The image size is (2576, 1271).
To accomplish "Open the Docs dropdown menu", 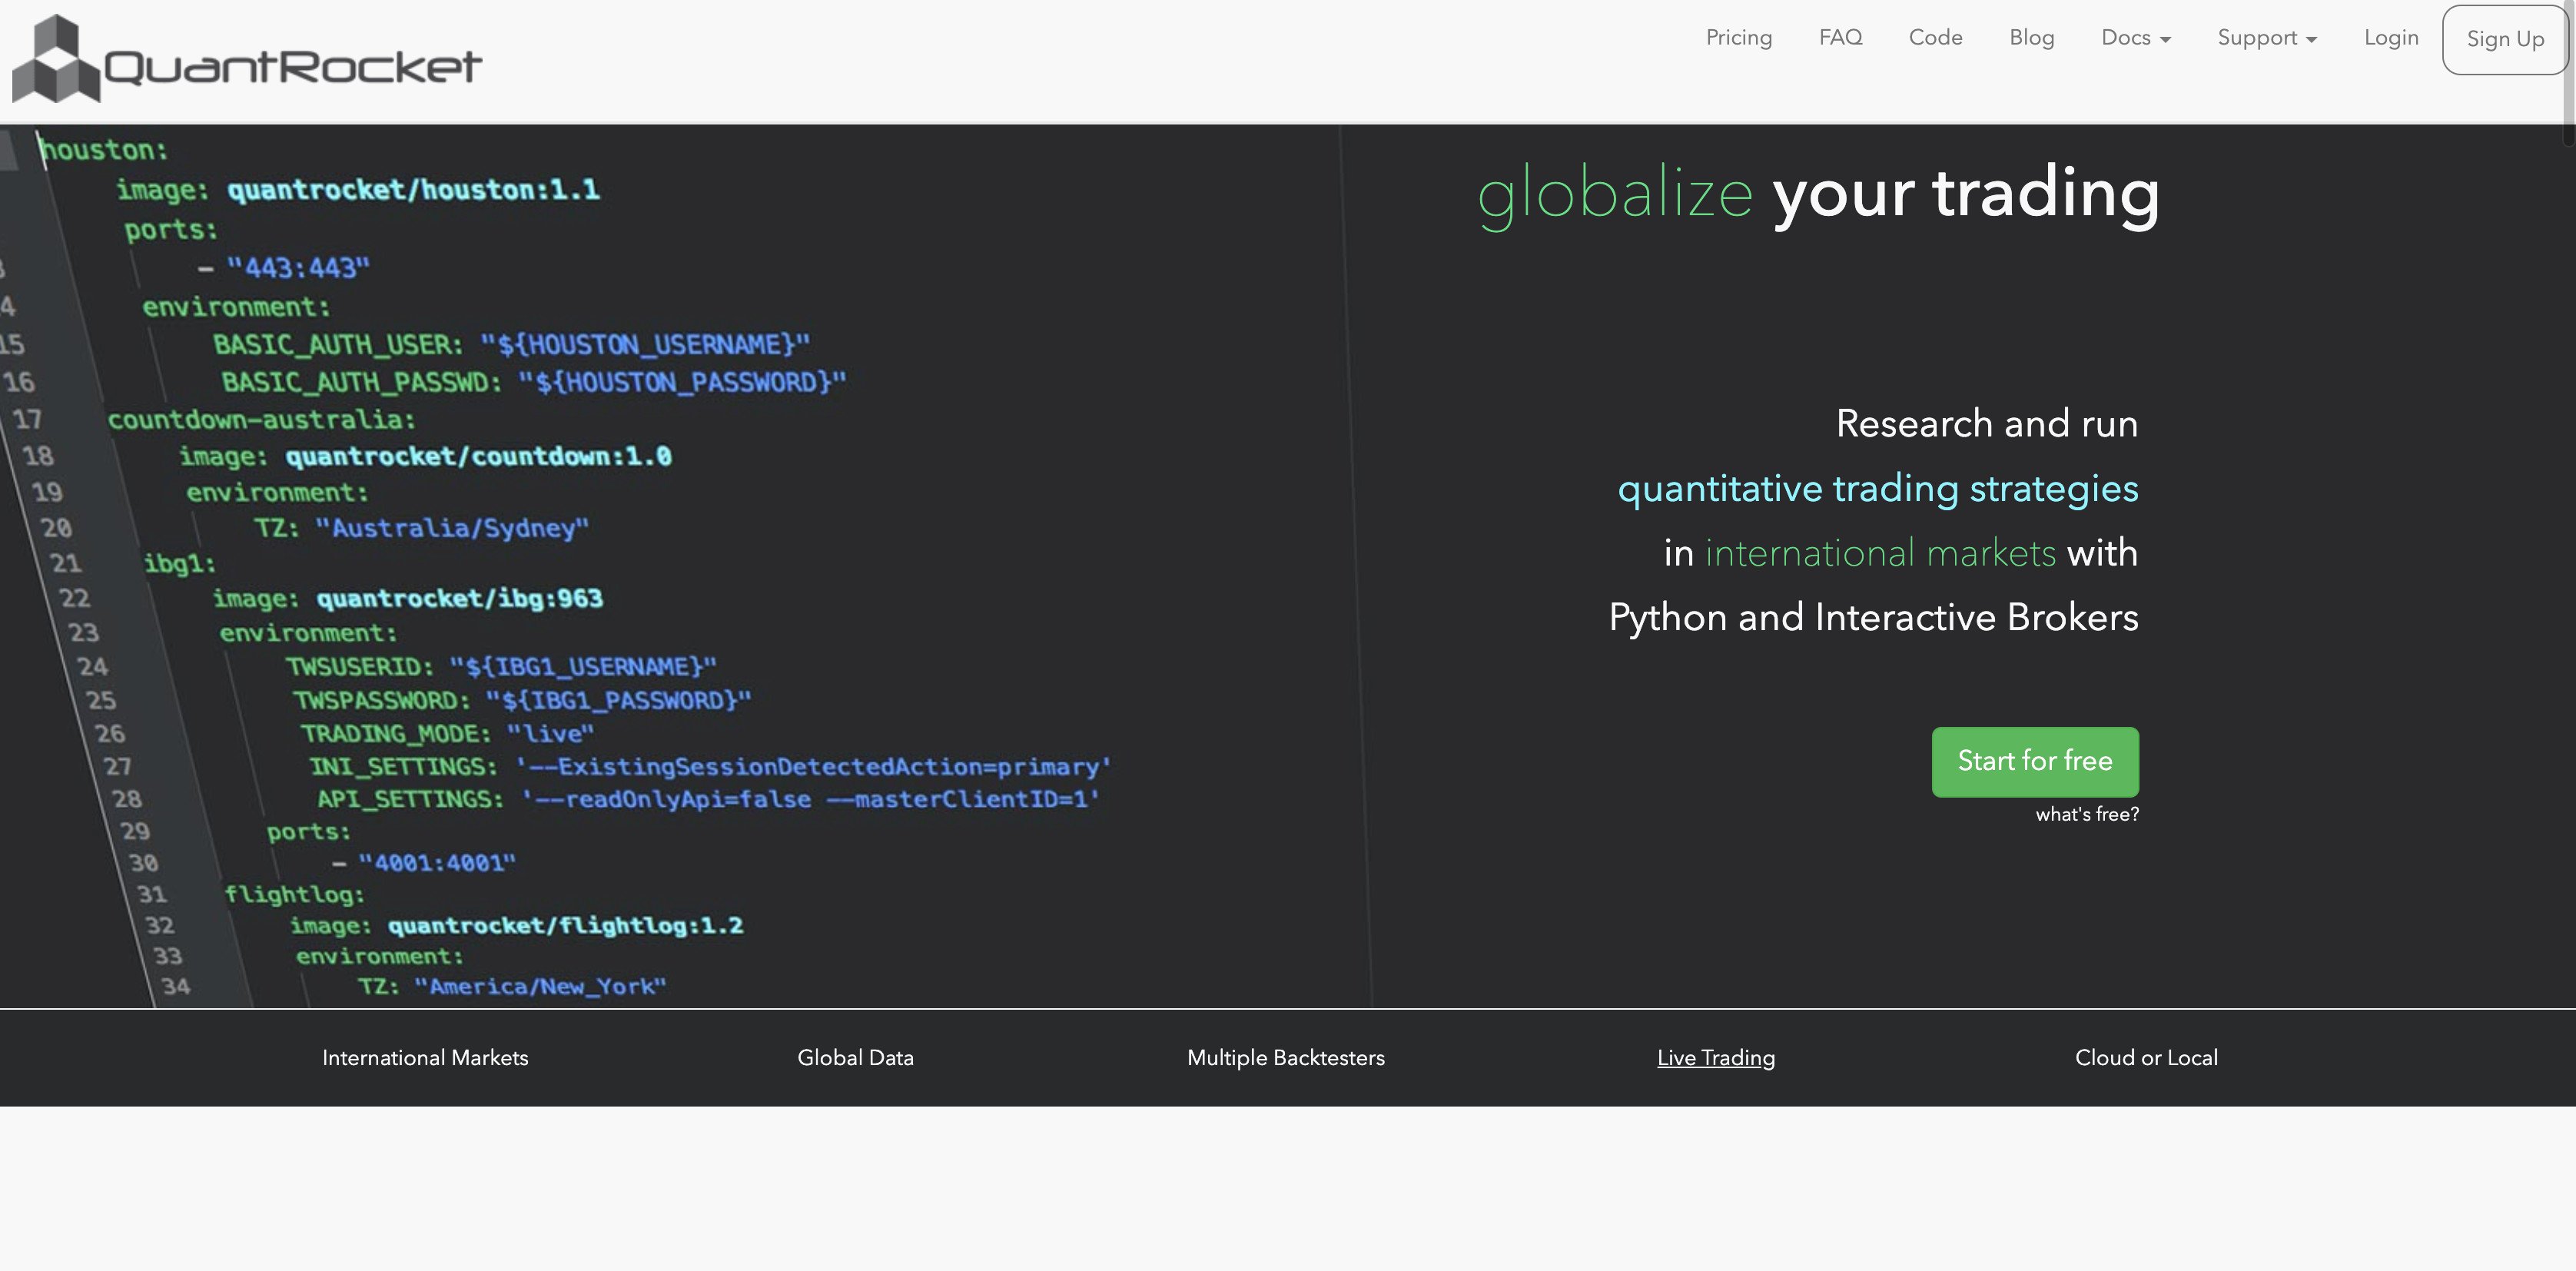I will pos(2135,38).
